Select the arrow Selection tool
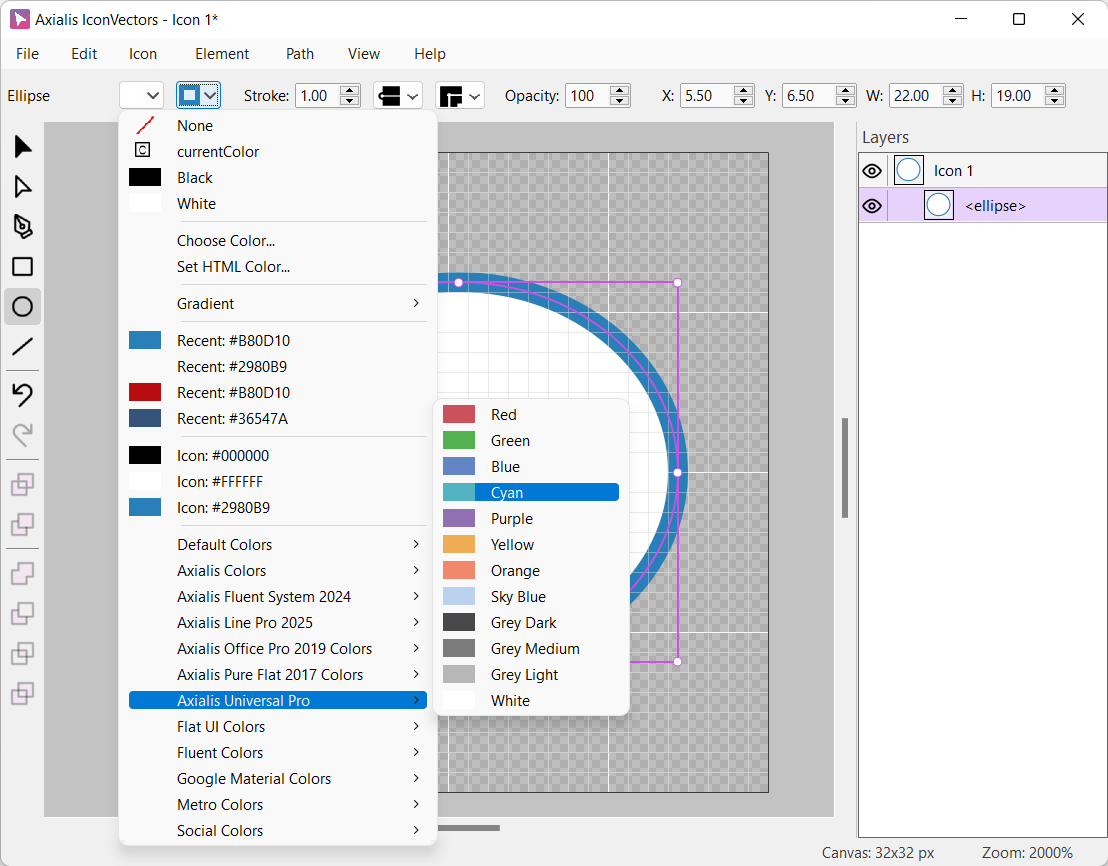 coord(22,147)
